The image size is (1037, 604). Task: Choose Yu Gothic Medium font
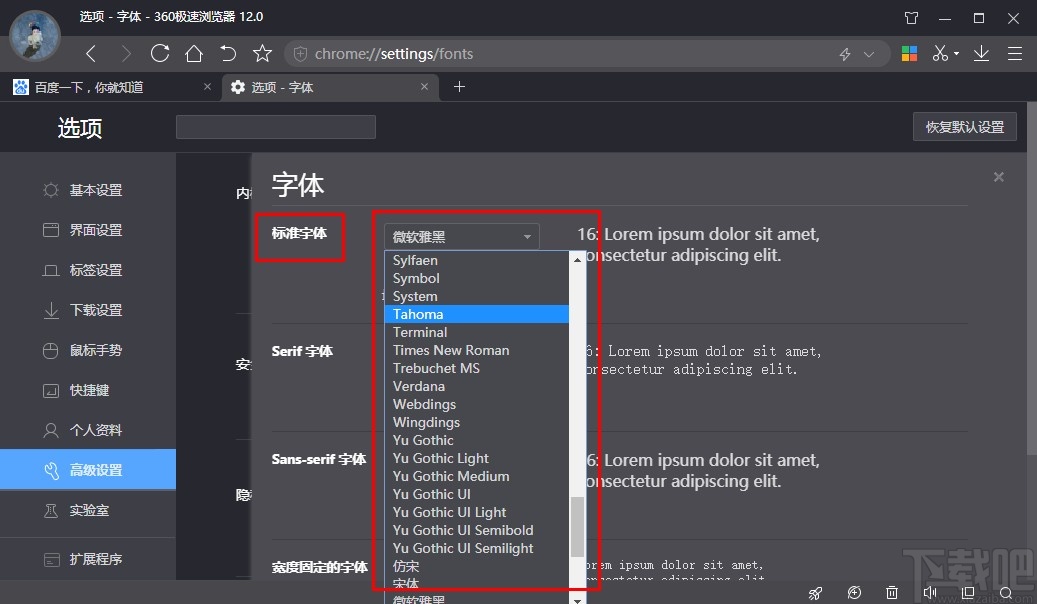pos(477,476)
